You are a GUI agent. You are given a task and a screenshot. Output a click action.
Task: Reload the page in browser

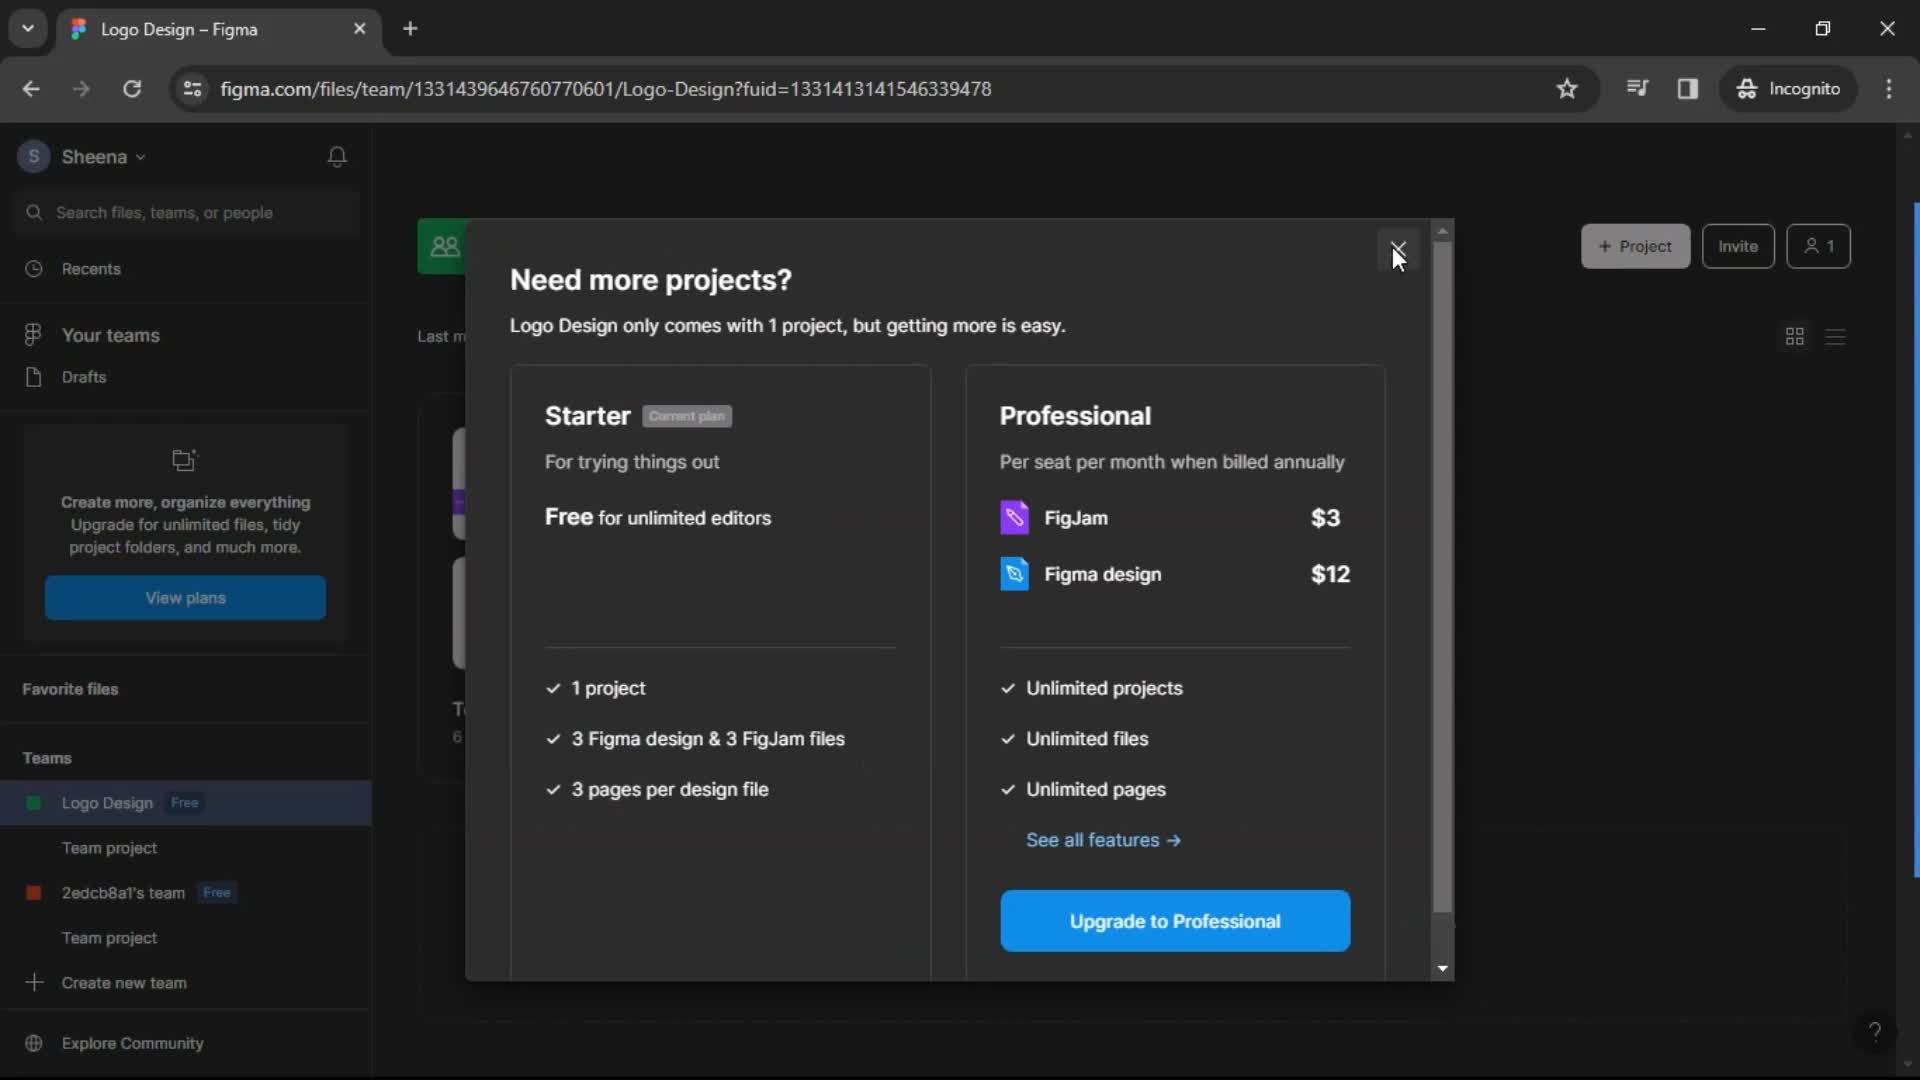pyautogui.click(x=132, y=89)
